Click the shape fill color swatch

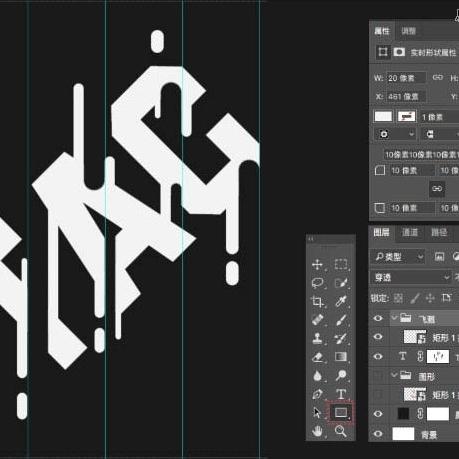click(x=383, y=117)
